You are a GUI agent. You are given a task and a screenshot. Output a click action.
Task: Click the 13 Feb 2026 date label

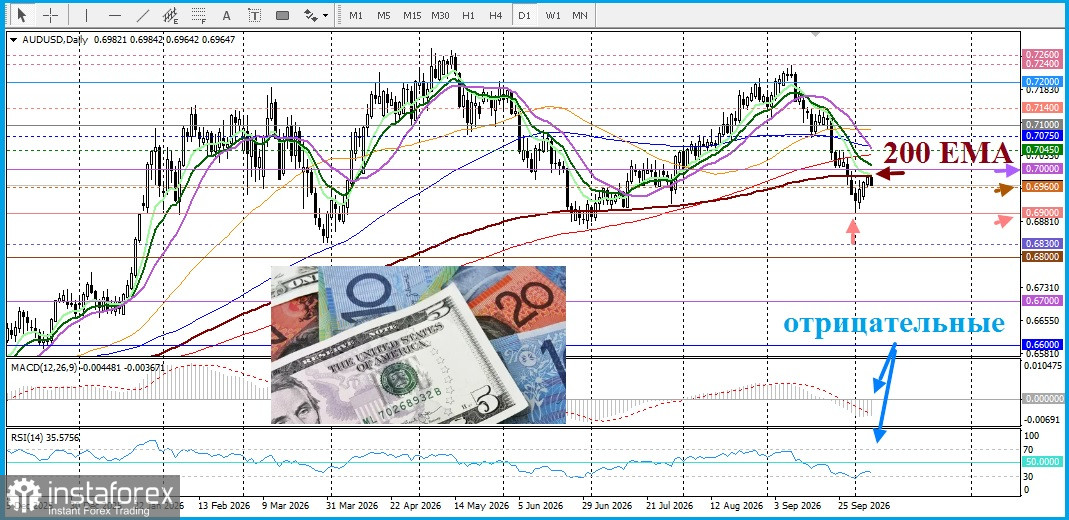click(x=224, y=506)
